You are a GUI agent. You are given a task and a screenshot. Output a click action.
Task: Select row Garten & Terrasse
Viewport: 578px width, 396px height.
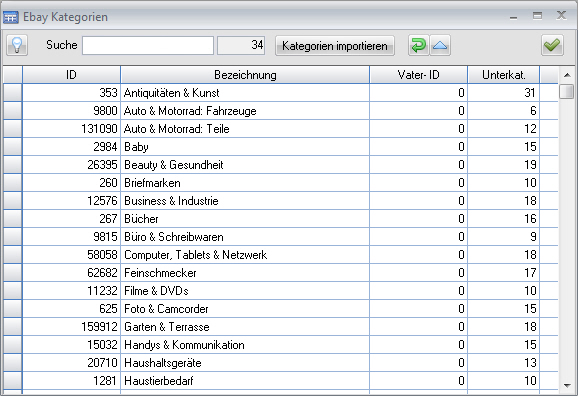281,327
